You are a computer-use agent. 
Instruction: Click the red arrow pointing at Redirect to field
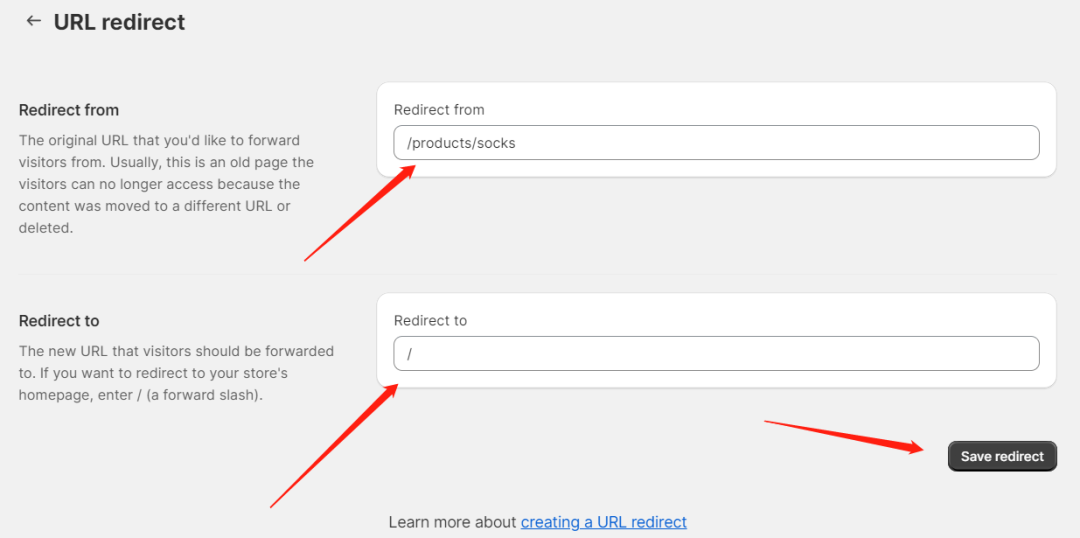point(333,446)
